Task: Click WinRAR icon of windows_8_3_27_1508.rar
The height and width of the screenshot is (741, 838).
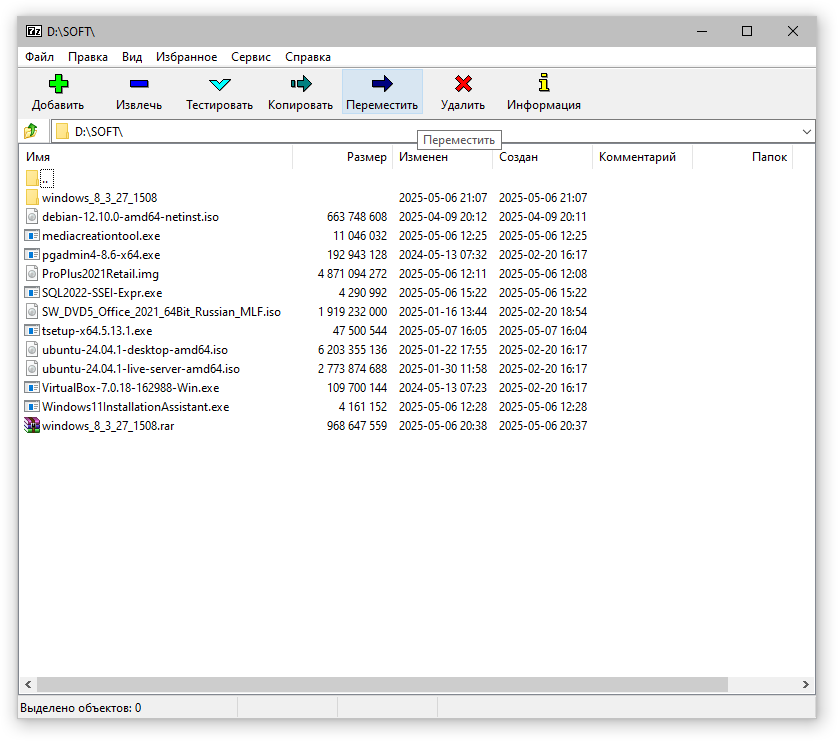Action: (32, 425)
